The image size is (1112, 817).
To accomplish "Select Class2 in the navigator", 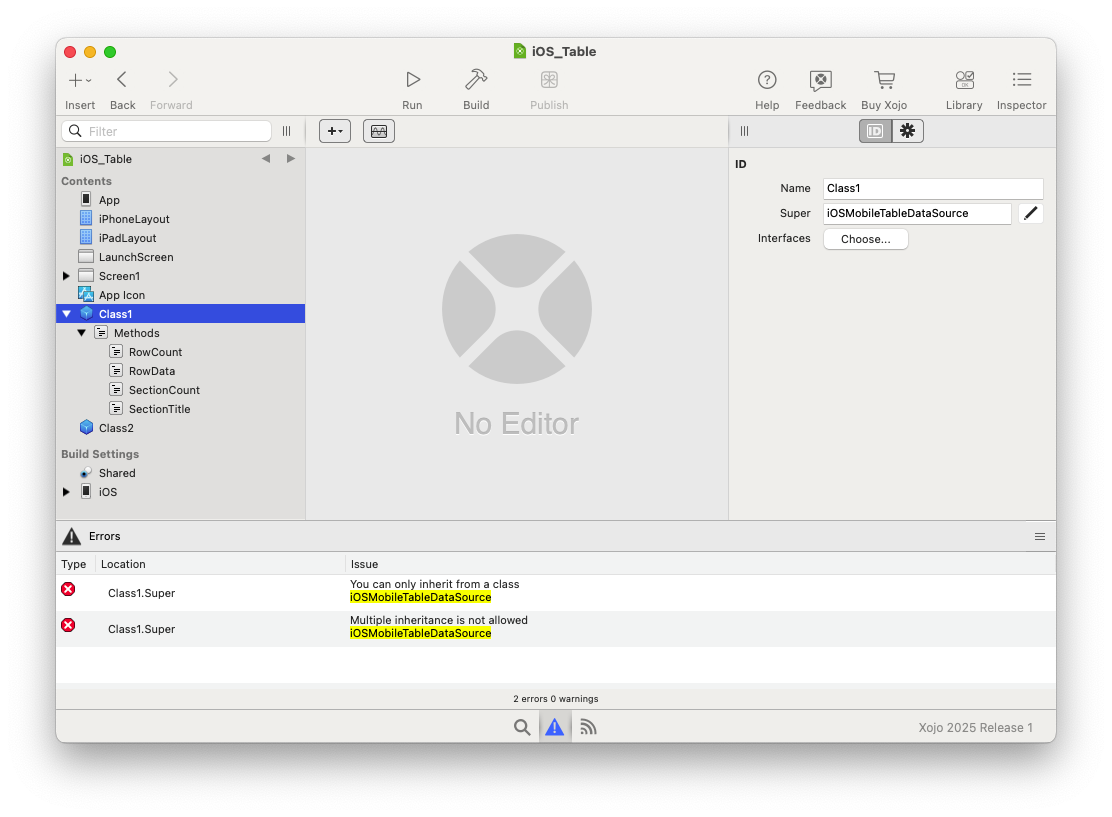I will coord(116,428).
